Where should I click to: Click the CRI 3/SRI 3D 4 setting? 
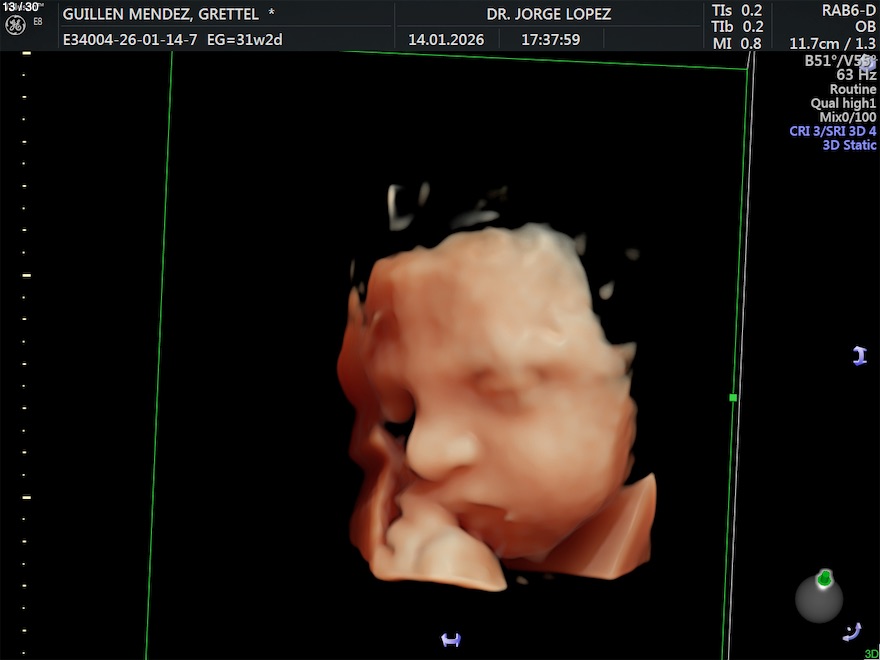[x=832, y=131]
